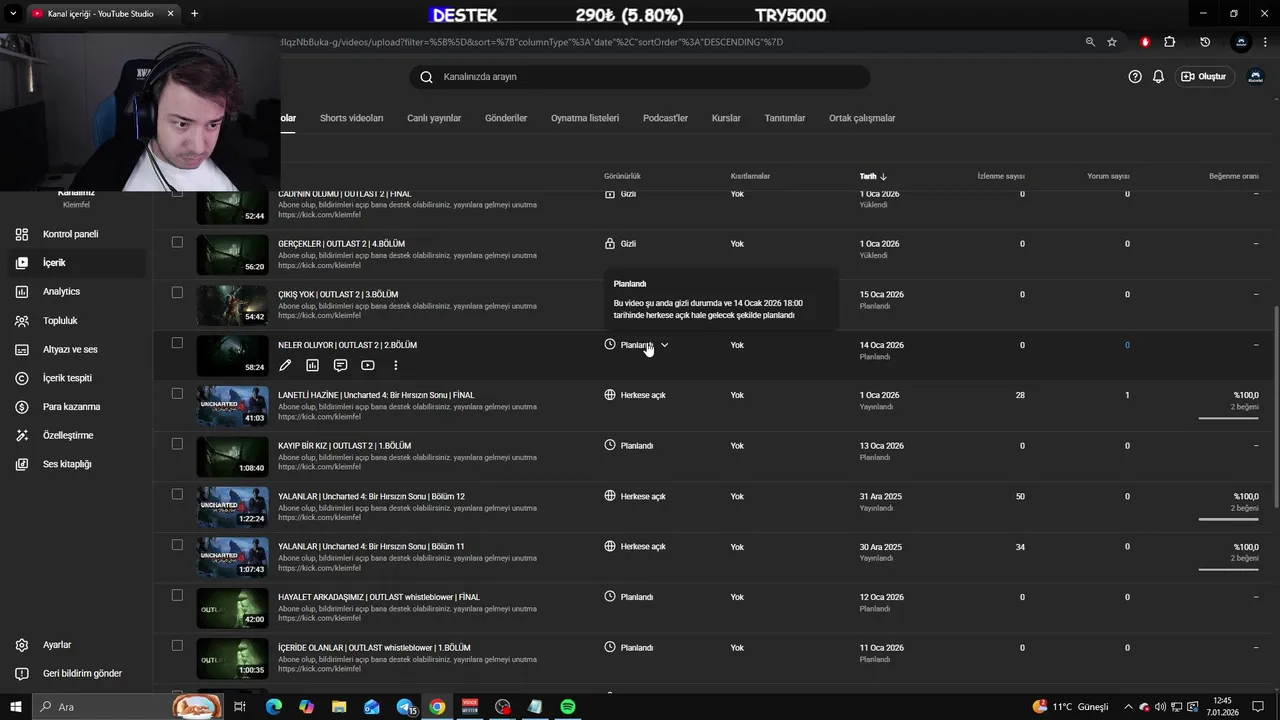Screen dimensions: 1280x720
Task: Edit details pencil icon for NELER OLUYOR video
Action: pos(285,366)
